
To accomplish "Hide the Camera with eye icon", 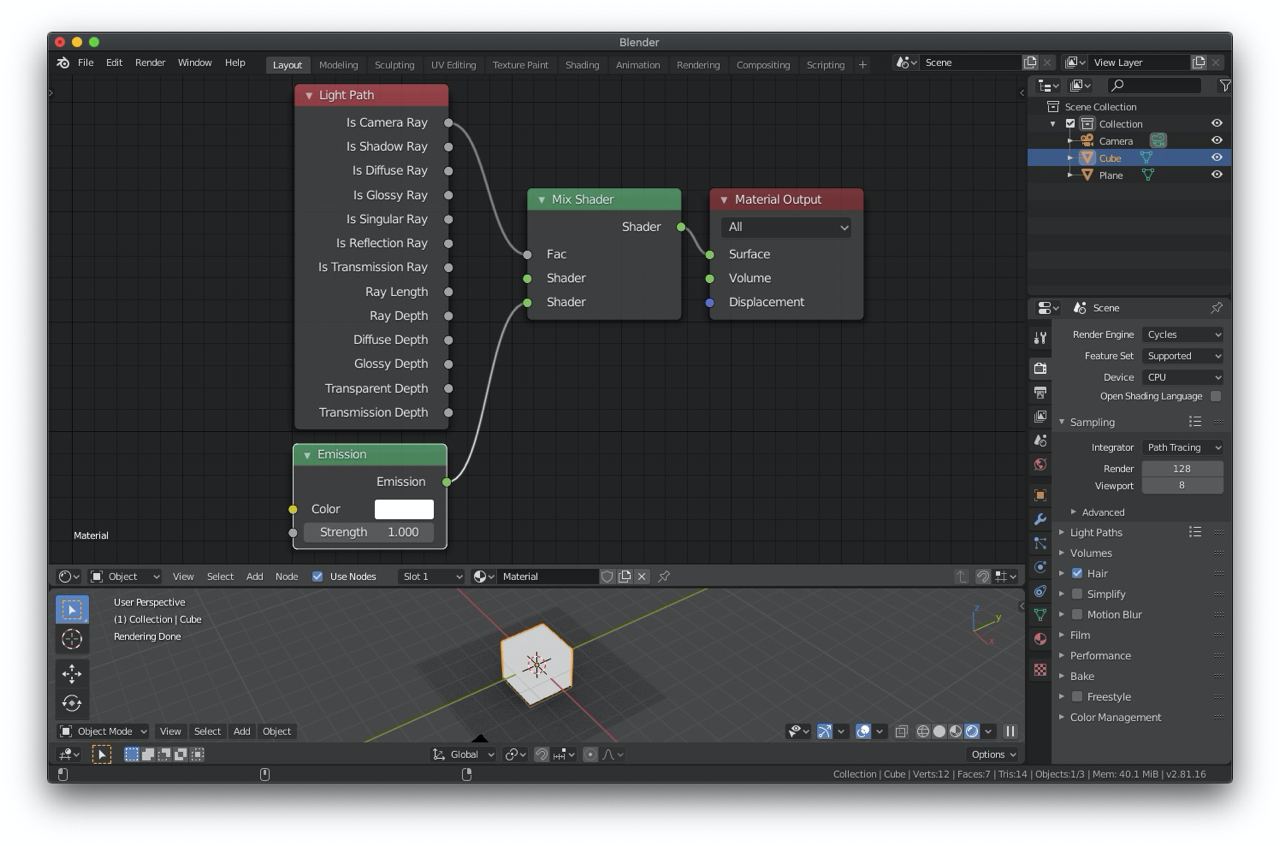I will 1217,141.
